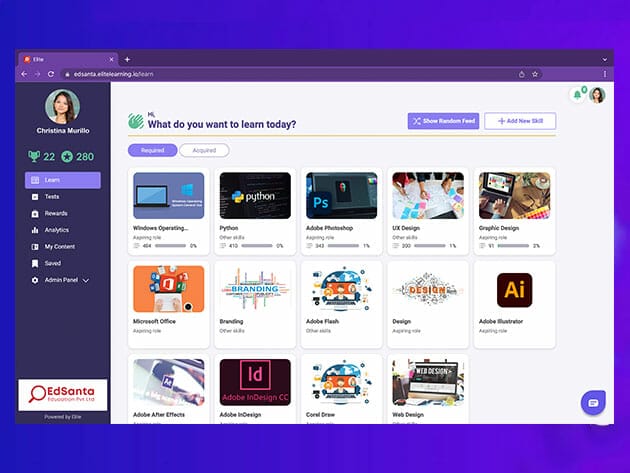Go to Analytics in the sidebar
Viewport: 630px width, 473px height.
(57, 230)
